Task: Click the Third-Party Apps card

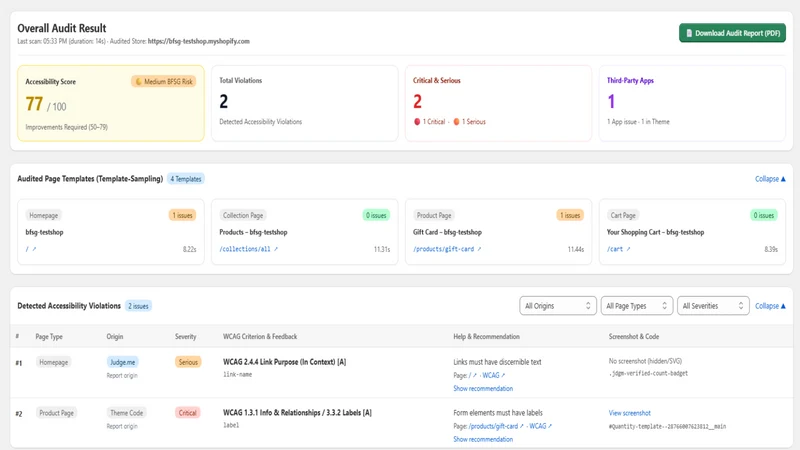Action: coord(692,103)
